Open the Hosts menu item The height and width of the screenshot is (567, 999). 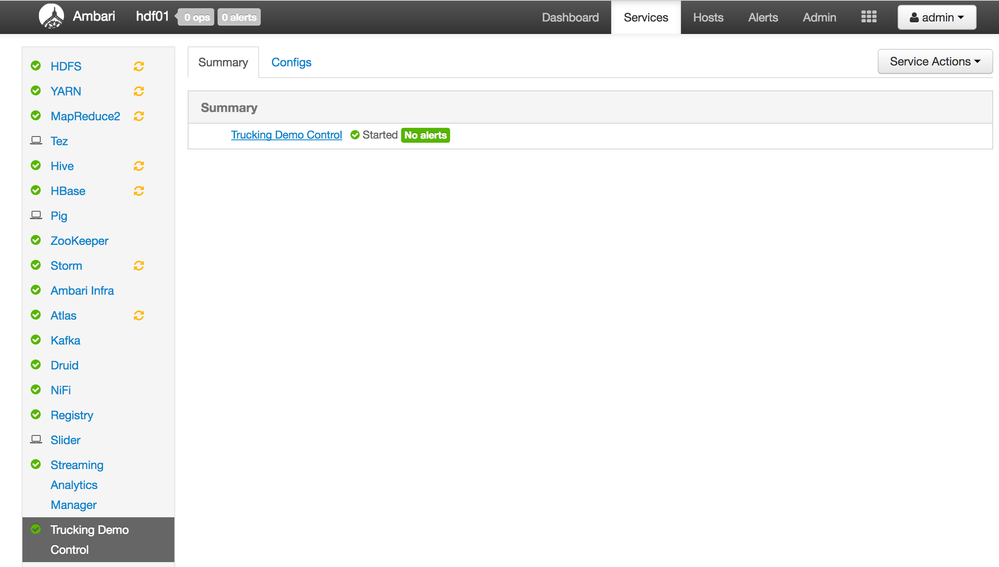coord(708,17)
